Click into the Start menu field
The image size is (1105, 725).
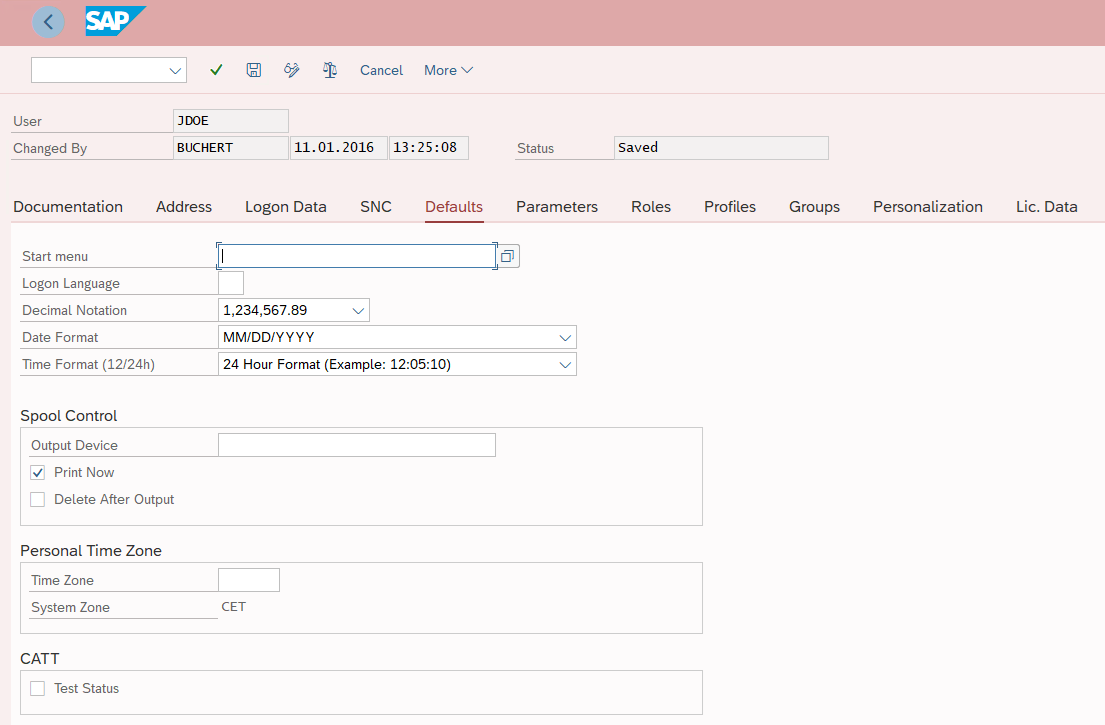click(x=357, y=256)
